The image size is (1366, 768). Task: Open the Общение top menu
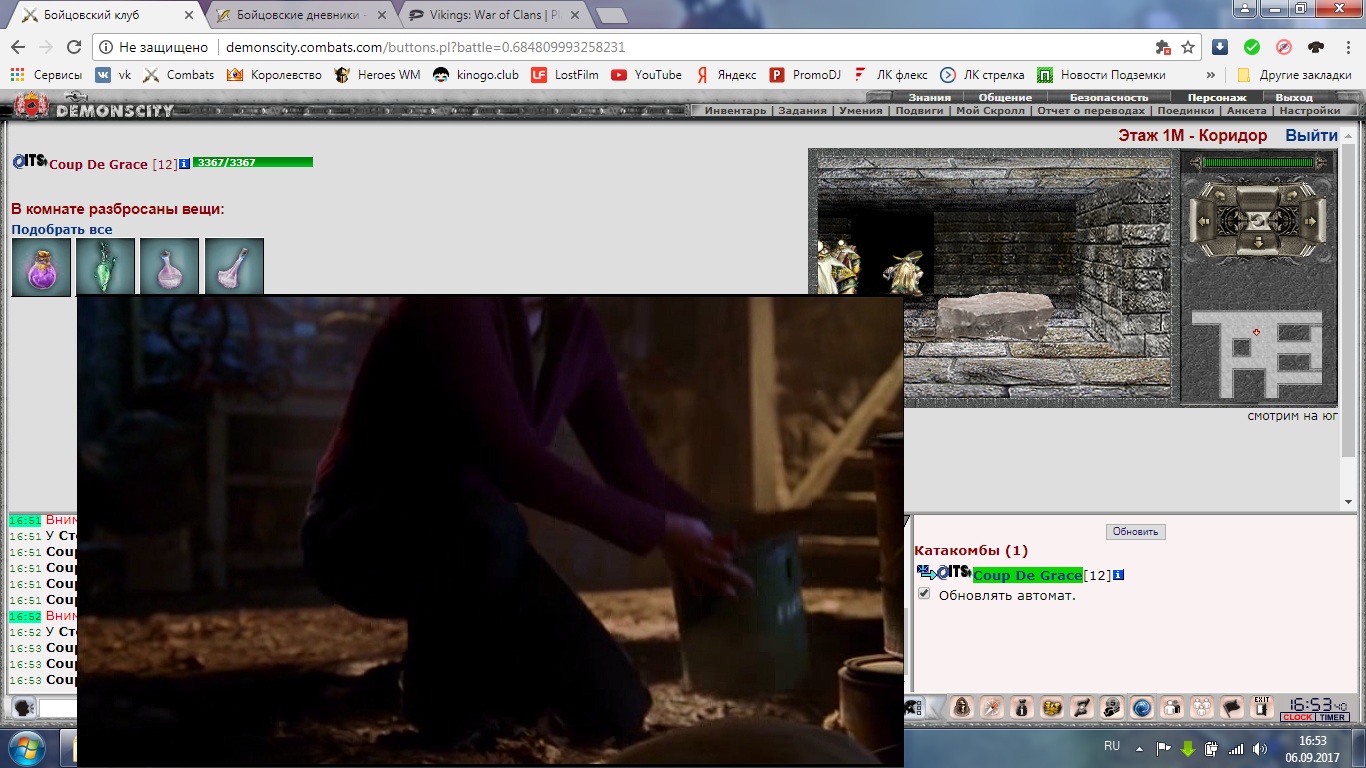coord(1005,97)
